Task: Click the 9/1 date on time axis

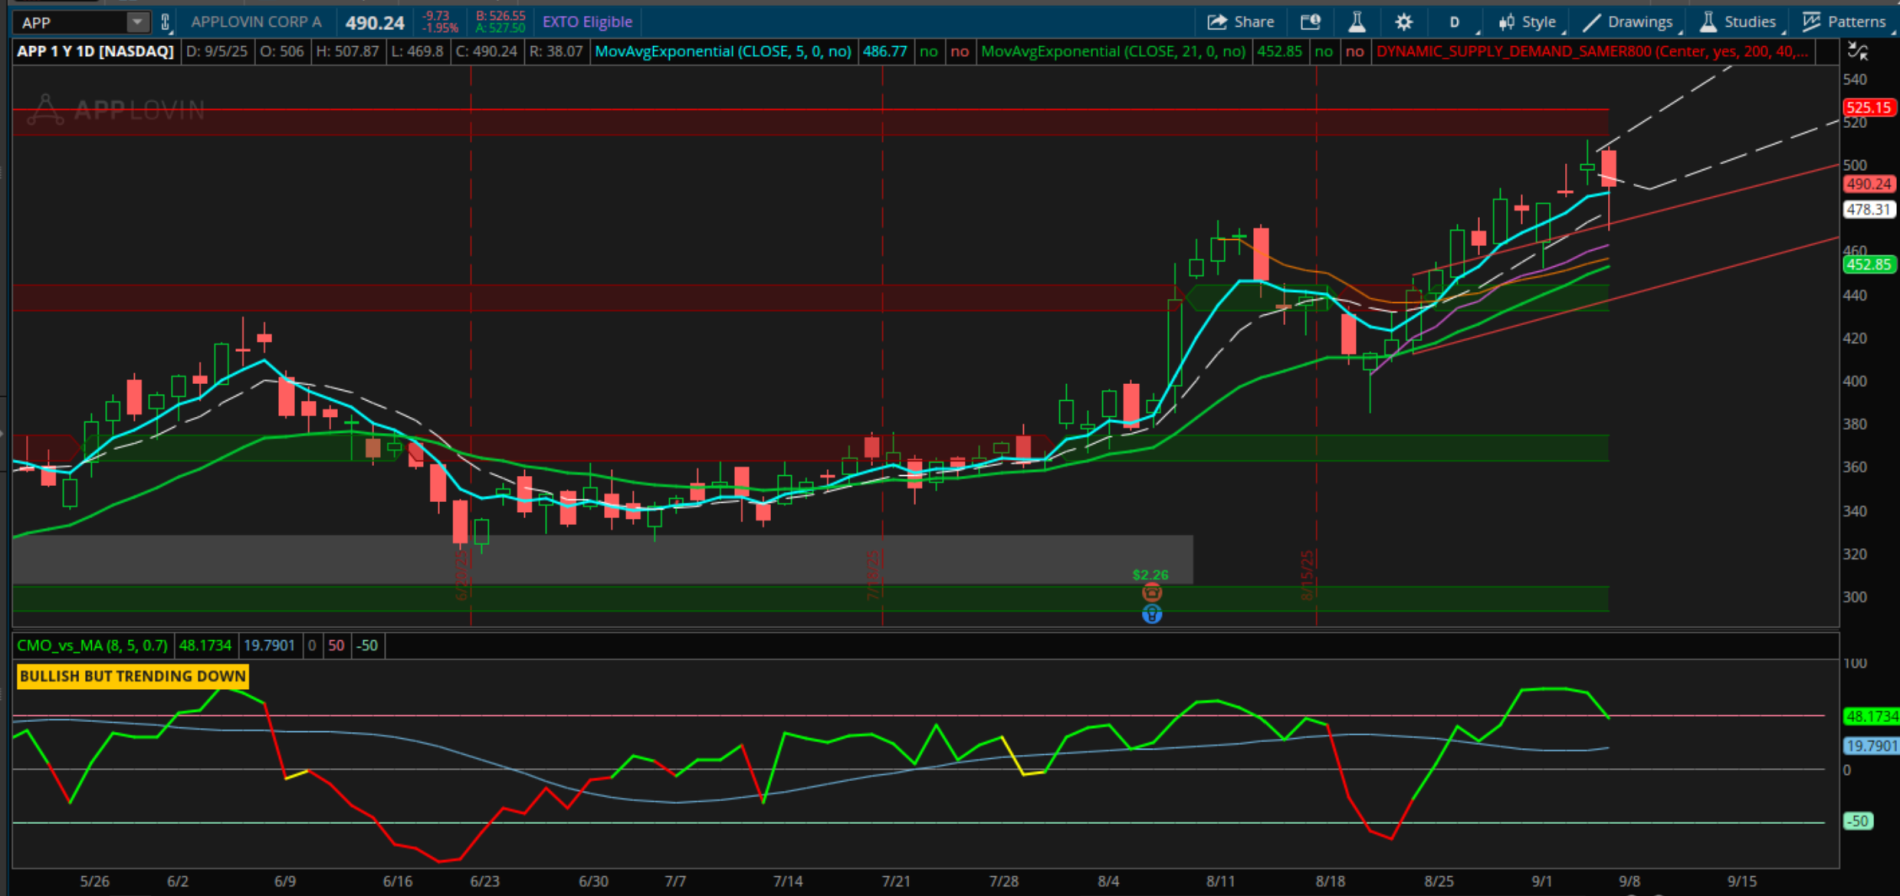Action: pos(1542,881)
